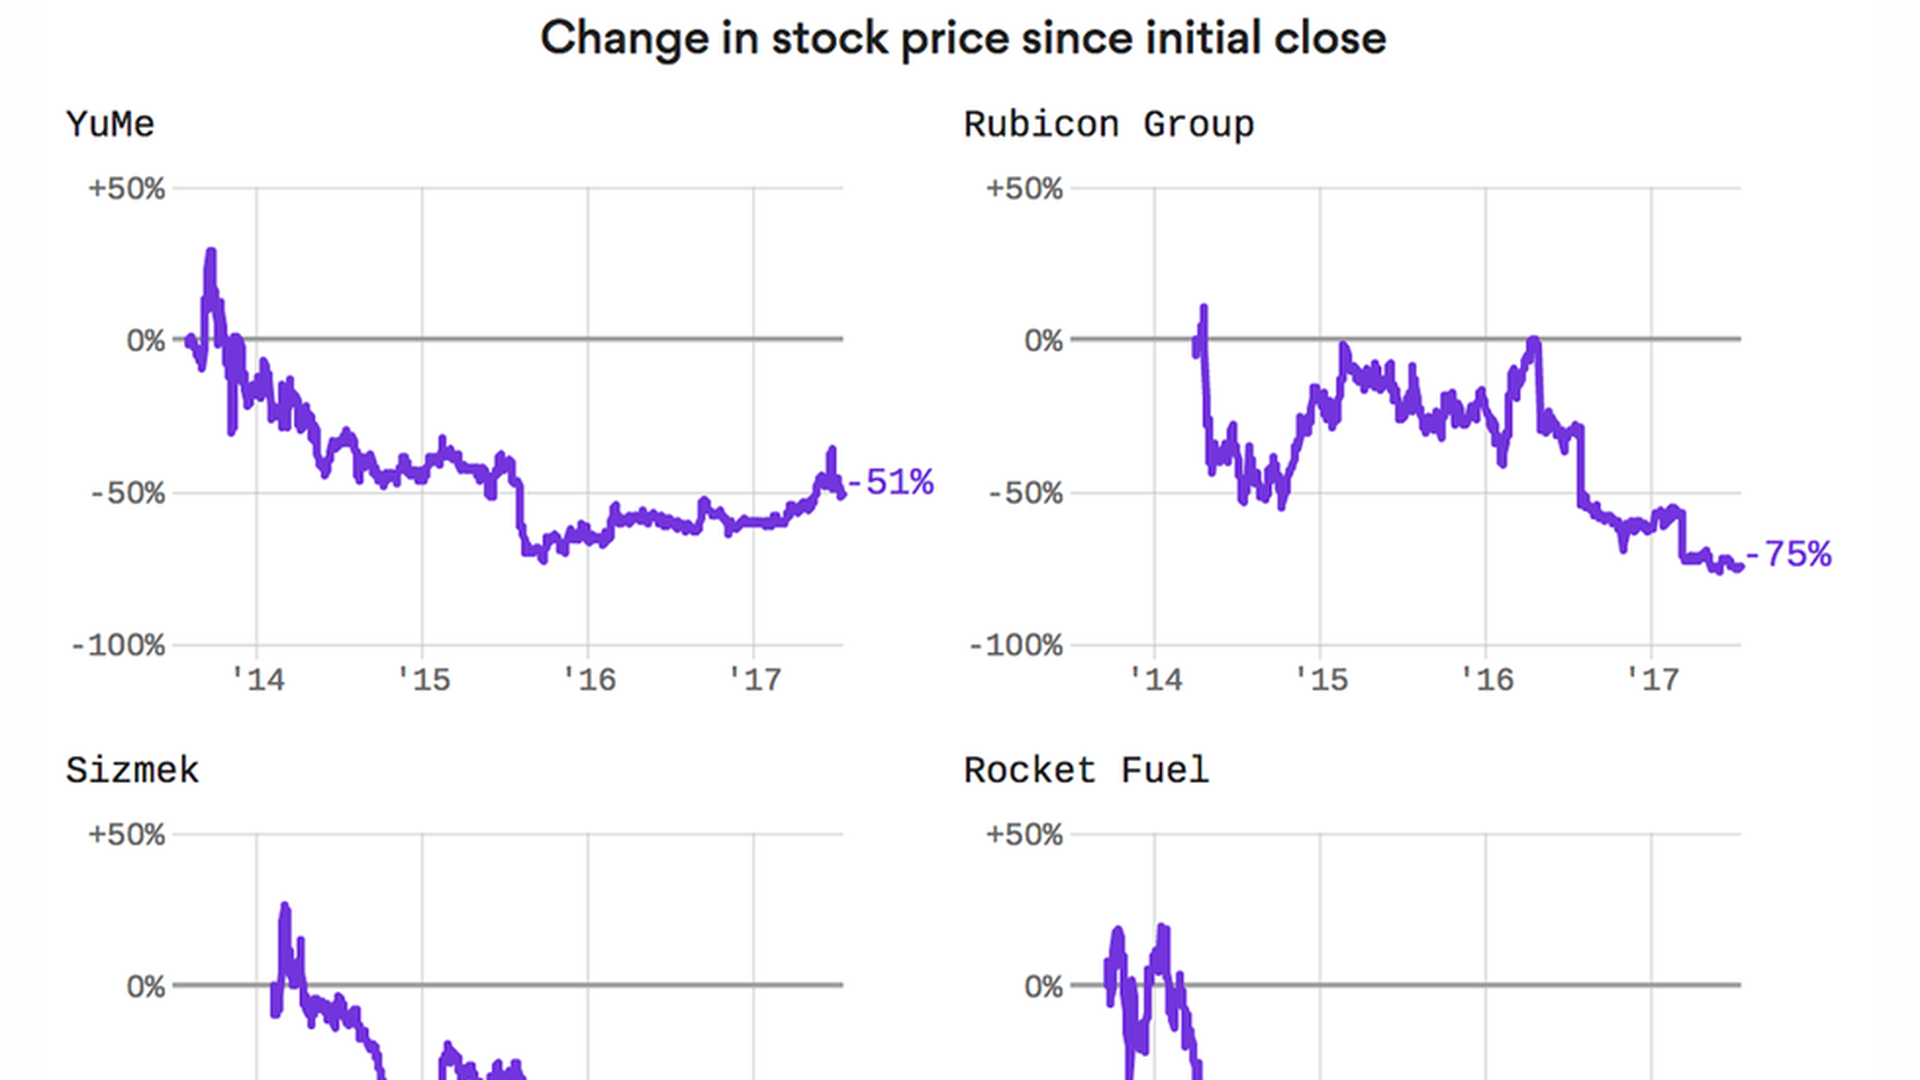Image resolution: width=1920 pixels, height=1080 pixels.
Task: Click the 0% axis label on Rubicon Group chart
Action: point(1043,341)
